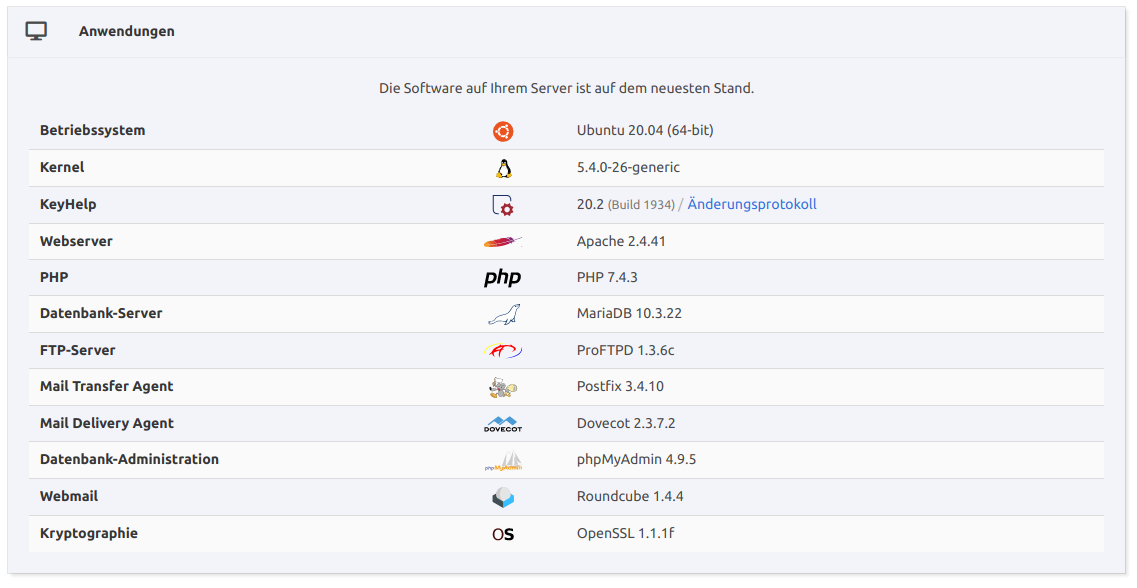Viewport: 1137px width, 588px height.
Task: Click the Postfix mail icon
Action: pos(502,387)
